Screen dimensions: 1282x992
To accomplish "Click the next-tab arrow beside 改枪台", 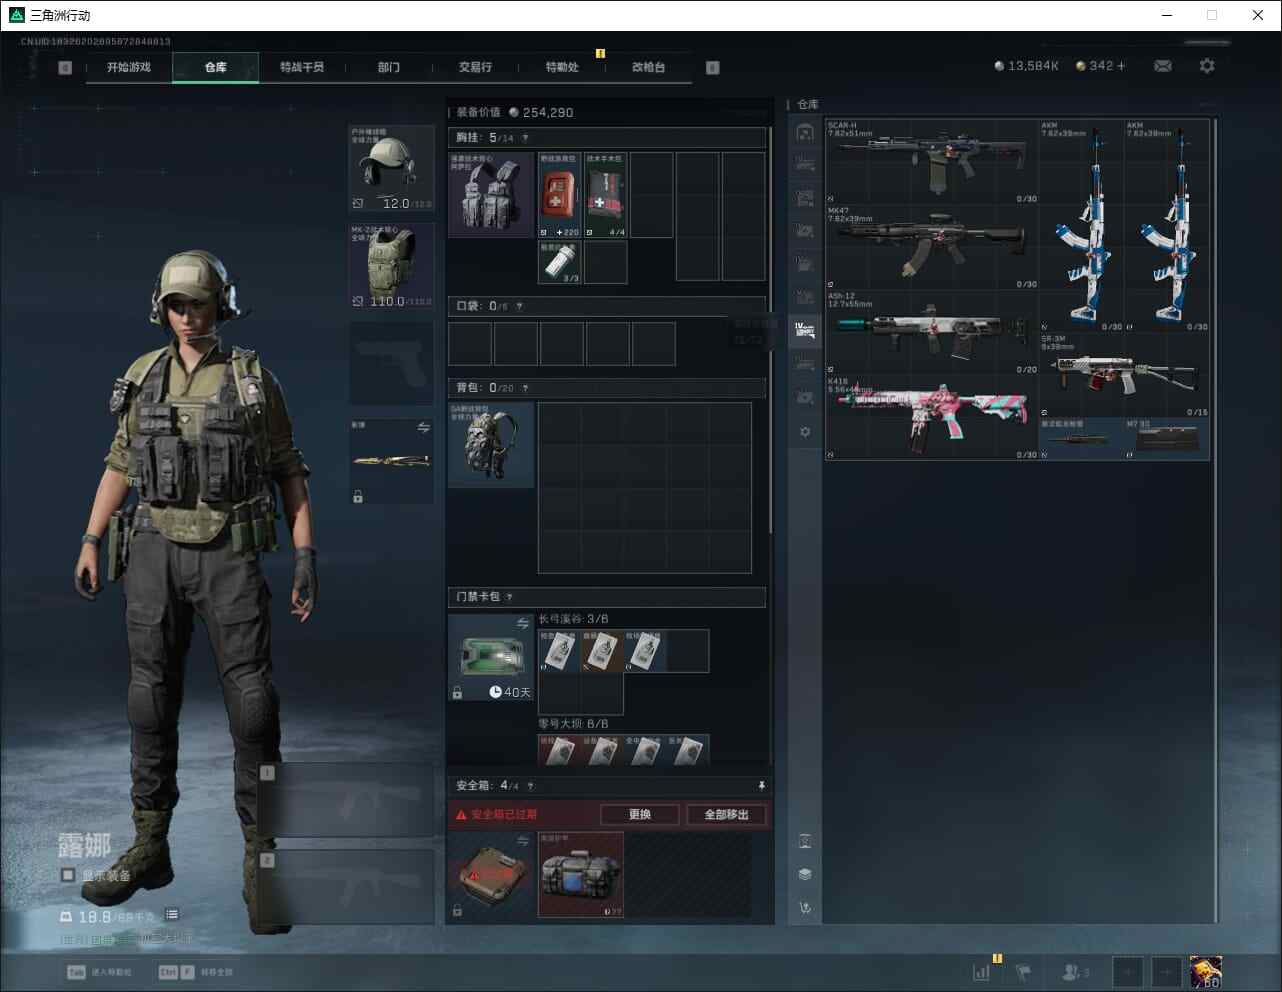I will point(712,68).
